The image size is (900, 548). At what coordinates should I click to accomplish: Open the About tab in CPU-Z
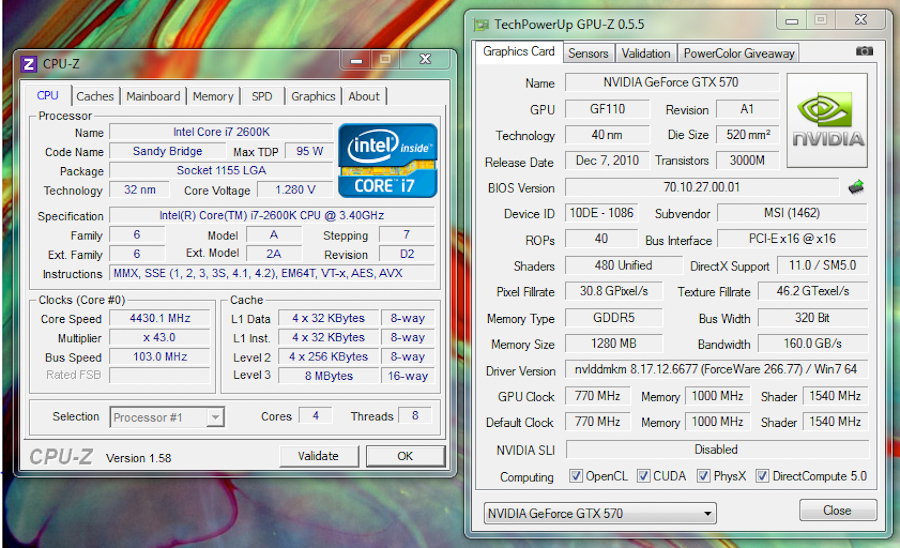364,96
